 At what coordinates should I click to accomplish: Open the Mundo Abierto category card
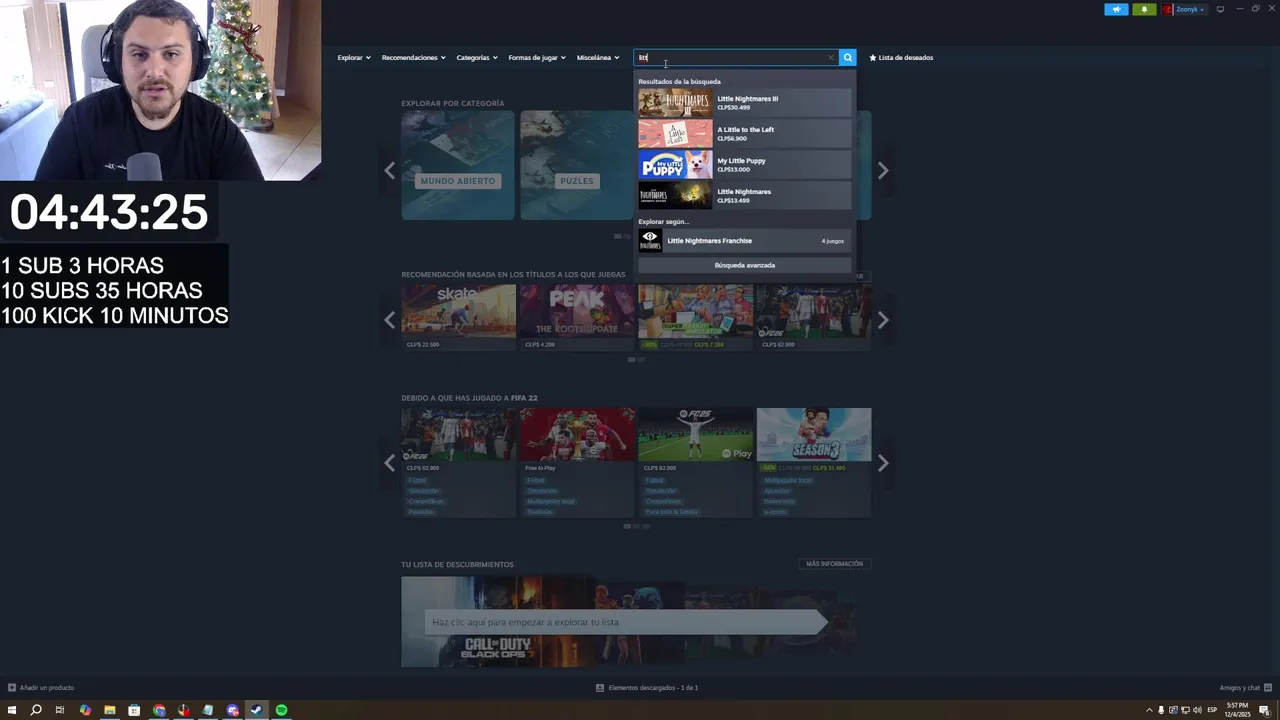click(x=458, y=165)
